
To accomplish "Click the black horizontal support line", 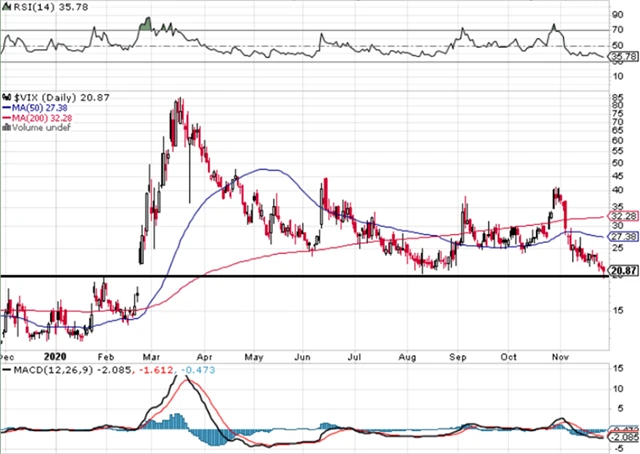I will (x=300, y=275).
